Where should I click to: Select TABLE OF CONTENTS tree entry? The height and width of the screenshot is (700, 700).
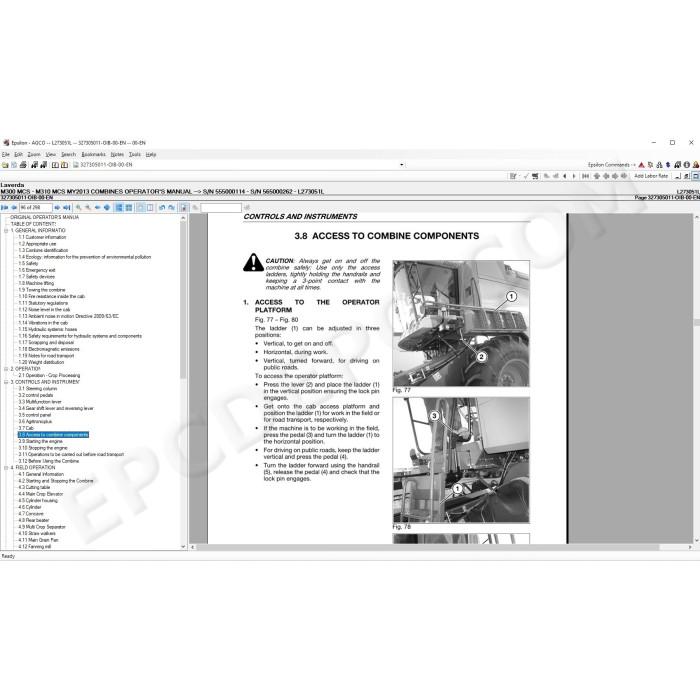point(33,224)
